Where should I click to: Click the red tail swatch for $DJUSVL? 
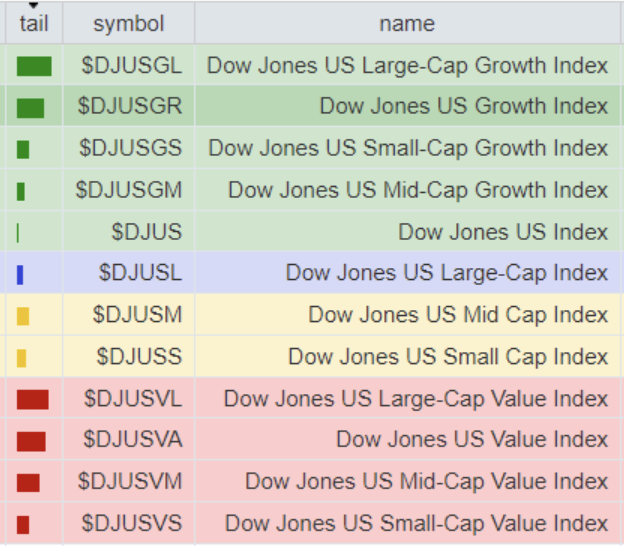tap(32, 400)
